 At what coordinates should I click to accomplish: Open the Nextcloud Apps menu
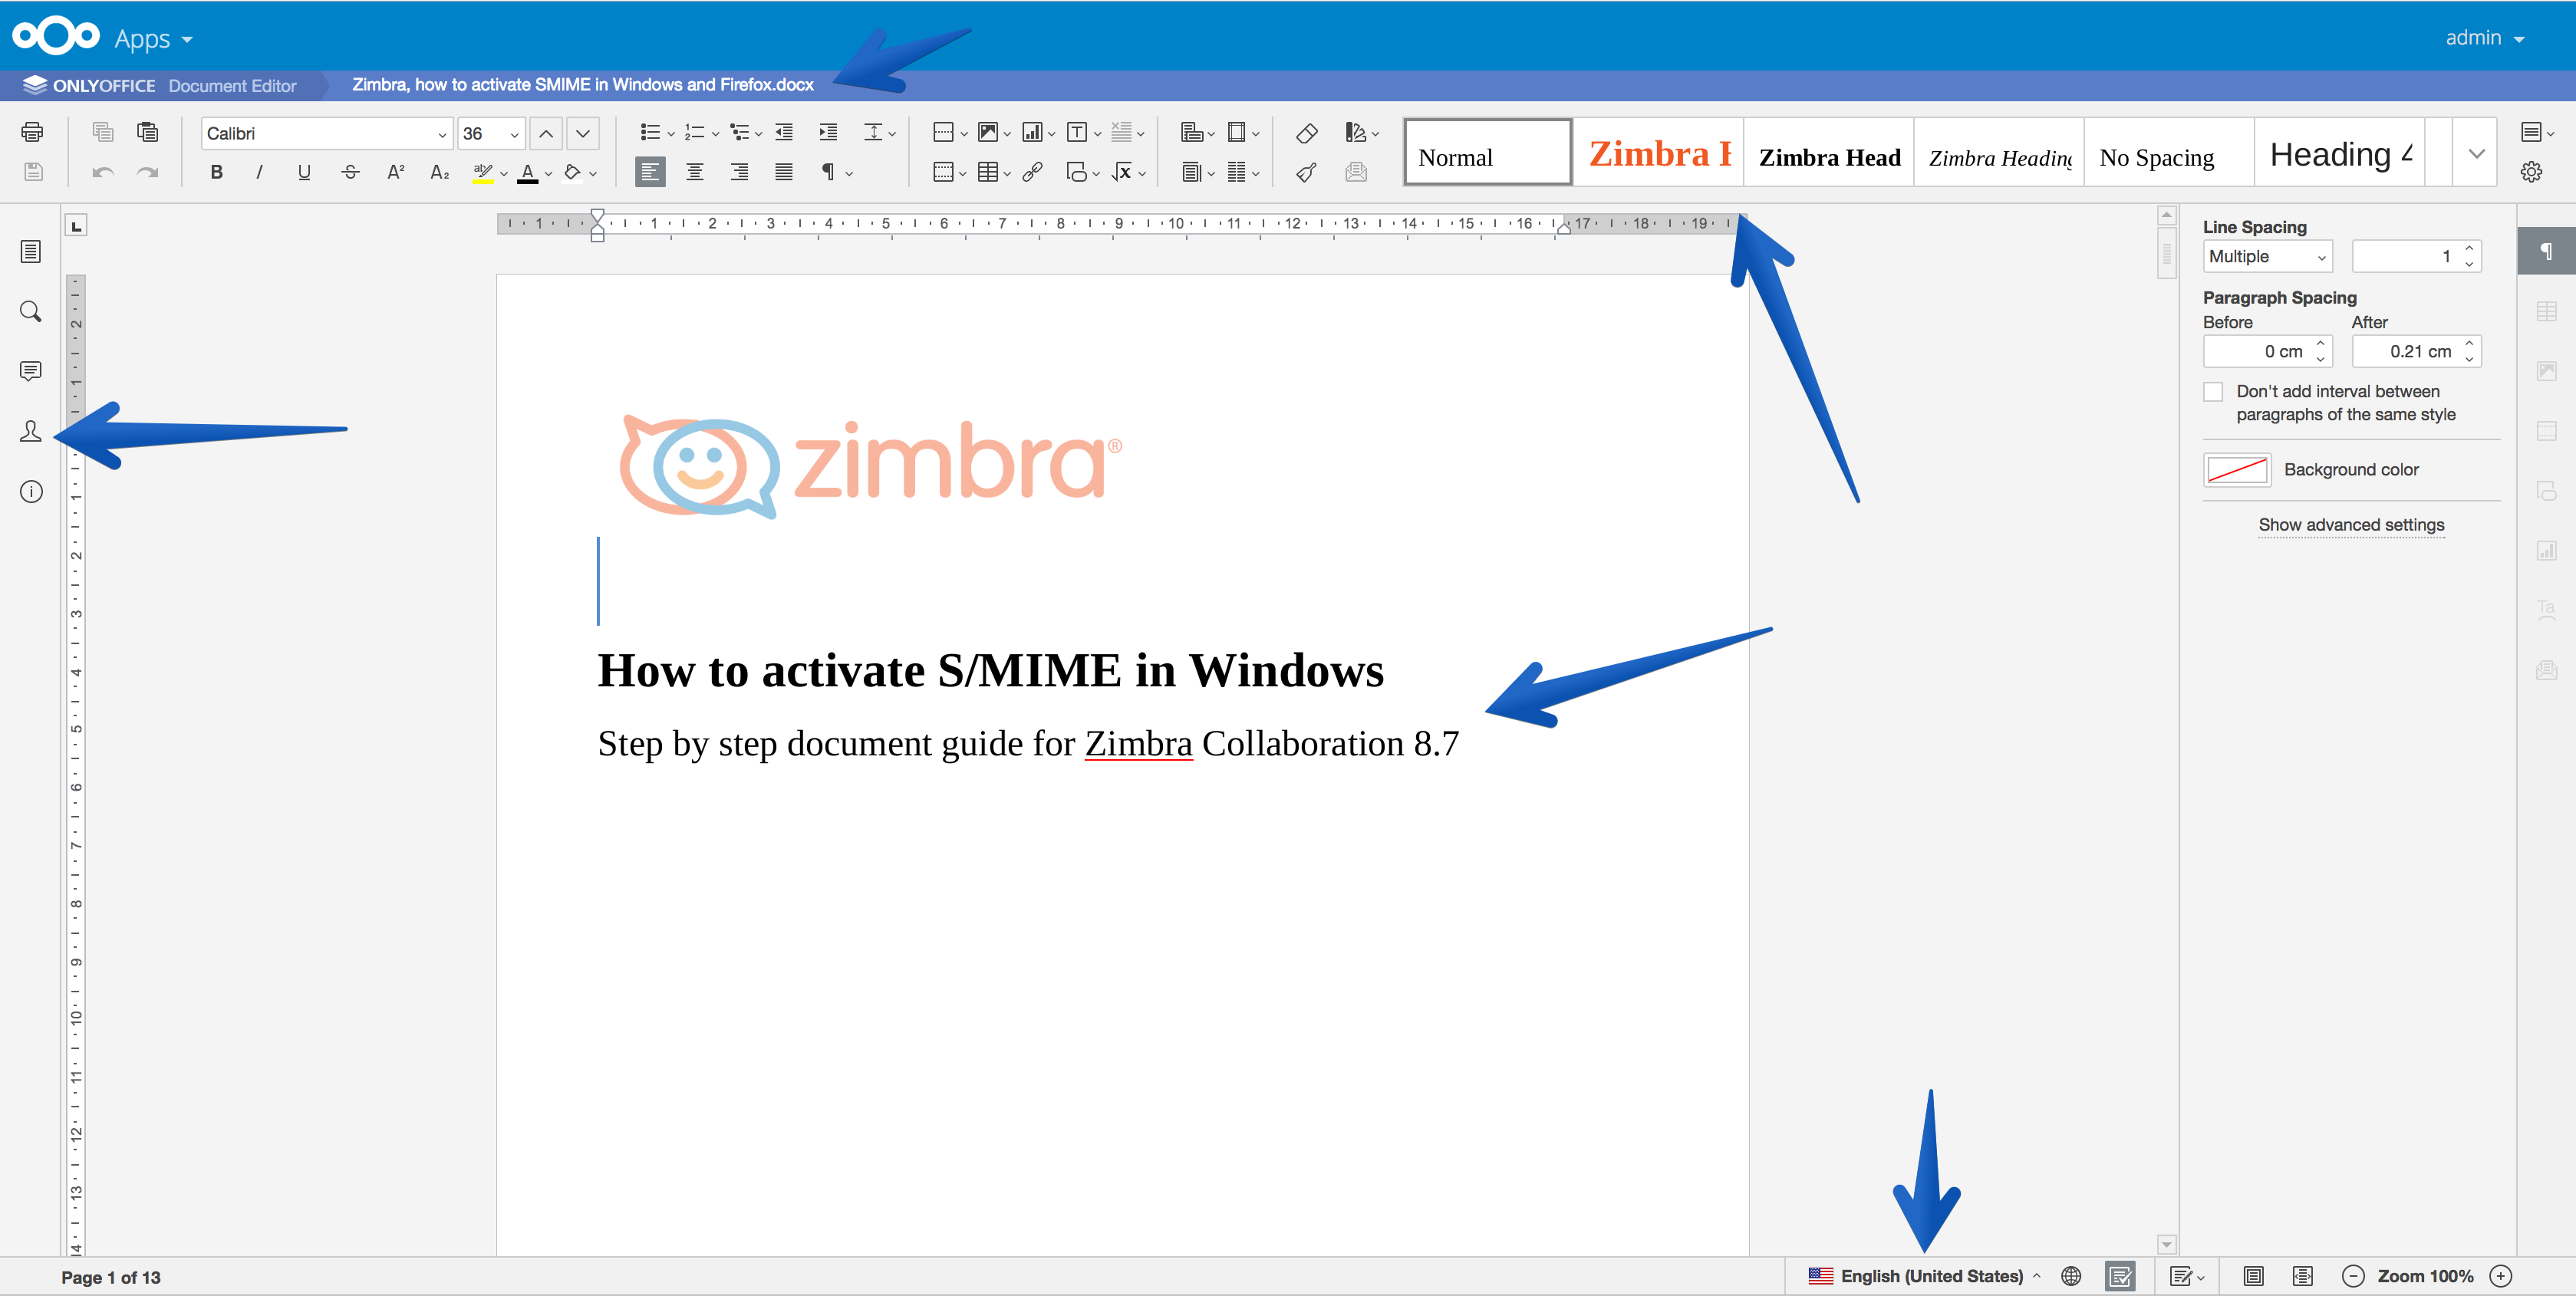click(153, 39)
